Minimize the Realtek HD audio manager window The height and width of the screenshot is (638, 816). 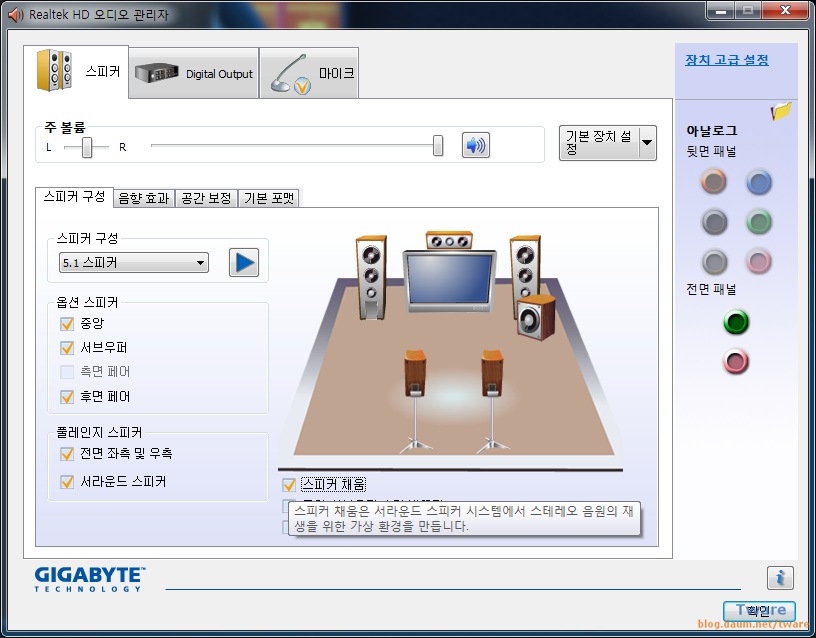tap(721, 10)
